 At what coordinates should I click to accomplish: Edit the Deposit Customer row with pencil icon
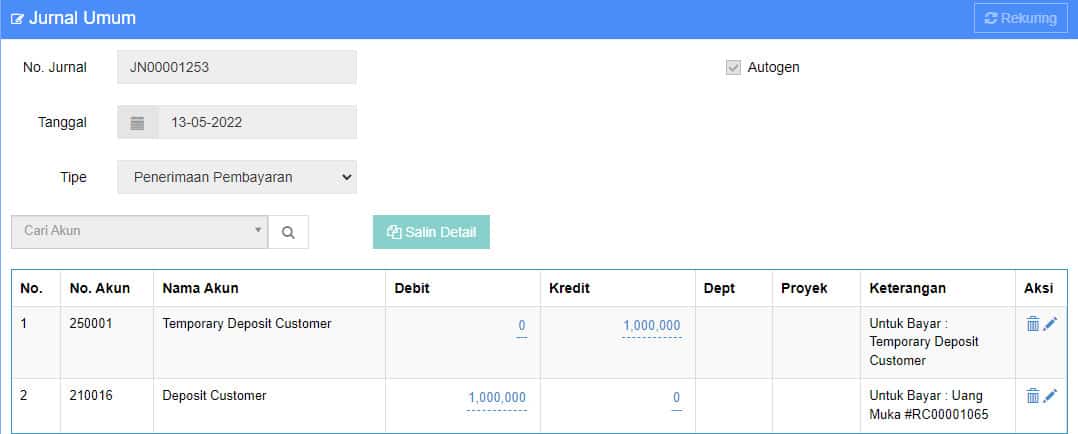[1050, 396]
